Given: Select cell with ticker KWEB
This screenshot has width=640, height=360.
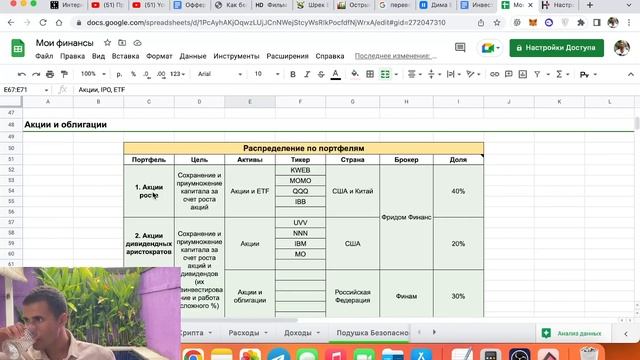Looking at the screenshot, I should click(x=300, y=170).
